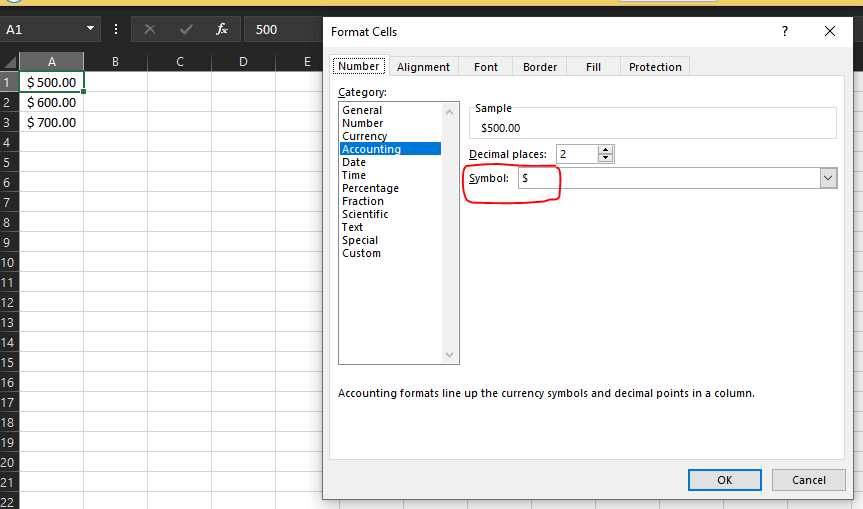Switch to the Number tab
863x509 pixels.
[x=359, y=66]
